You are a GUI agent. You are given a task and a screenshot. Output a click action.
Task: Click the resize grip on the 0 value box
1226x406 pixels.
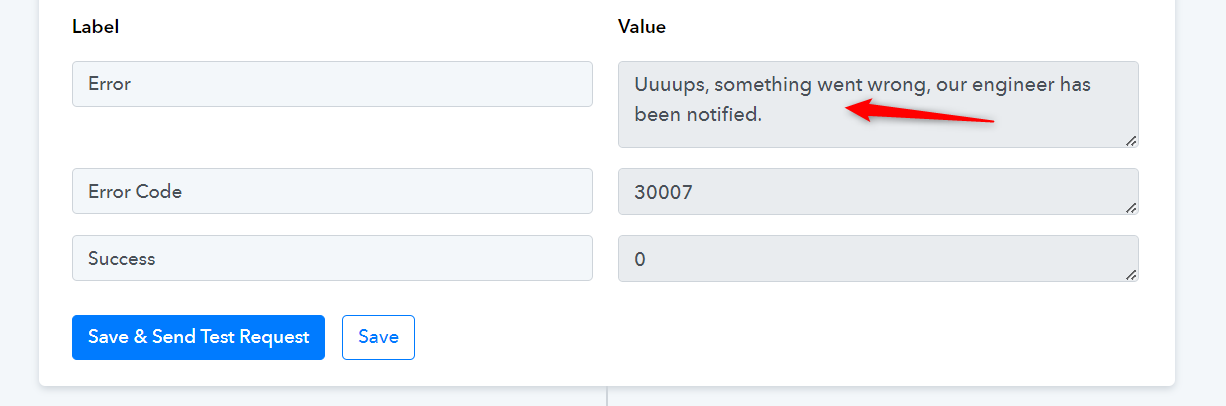(x=1130, y=274)
